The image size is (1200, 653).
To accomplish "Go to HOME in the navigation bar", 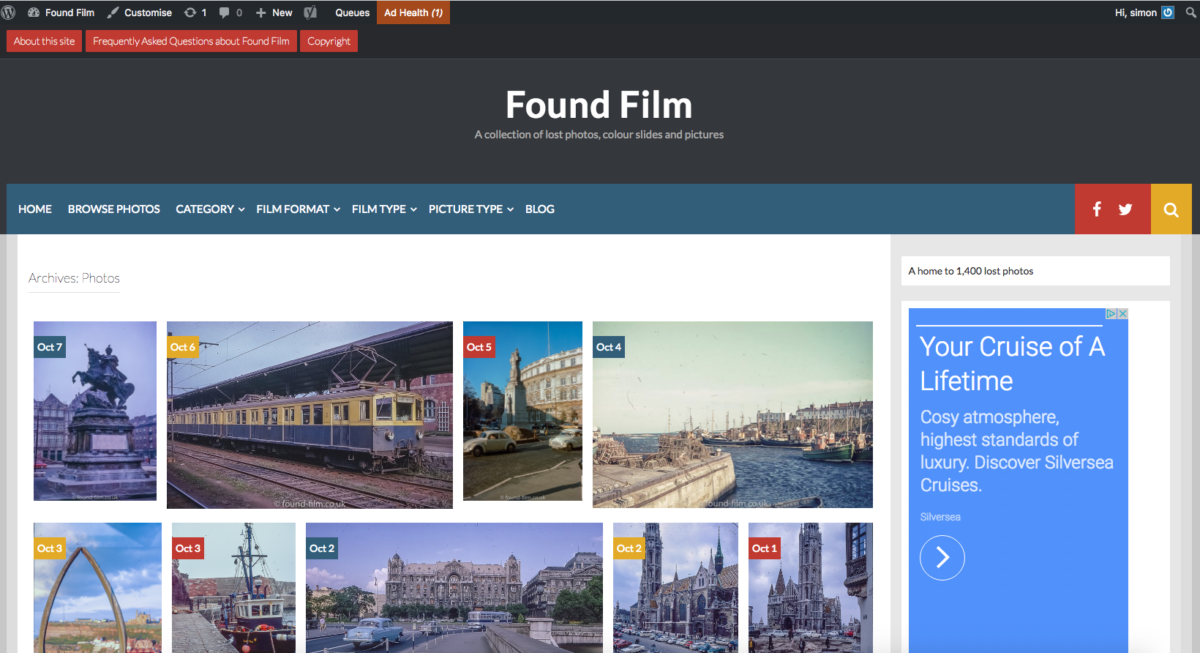I will (35, 209).
